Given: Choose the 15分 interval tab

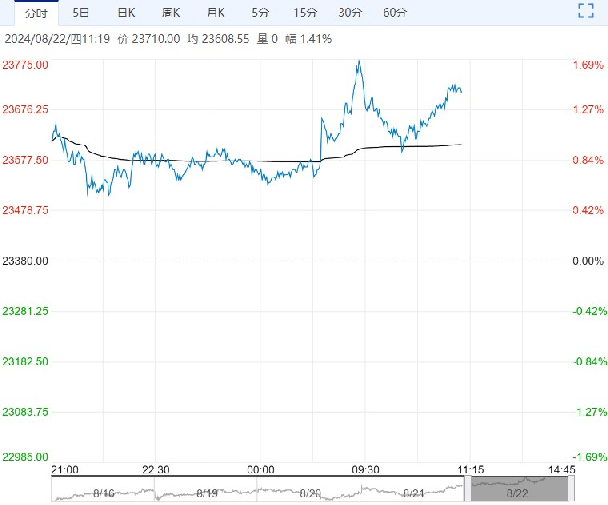Looking at the screenshot, I should [305, 13].
